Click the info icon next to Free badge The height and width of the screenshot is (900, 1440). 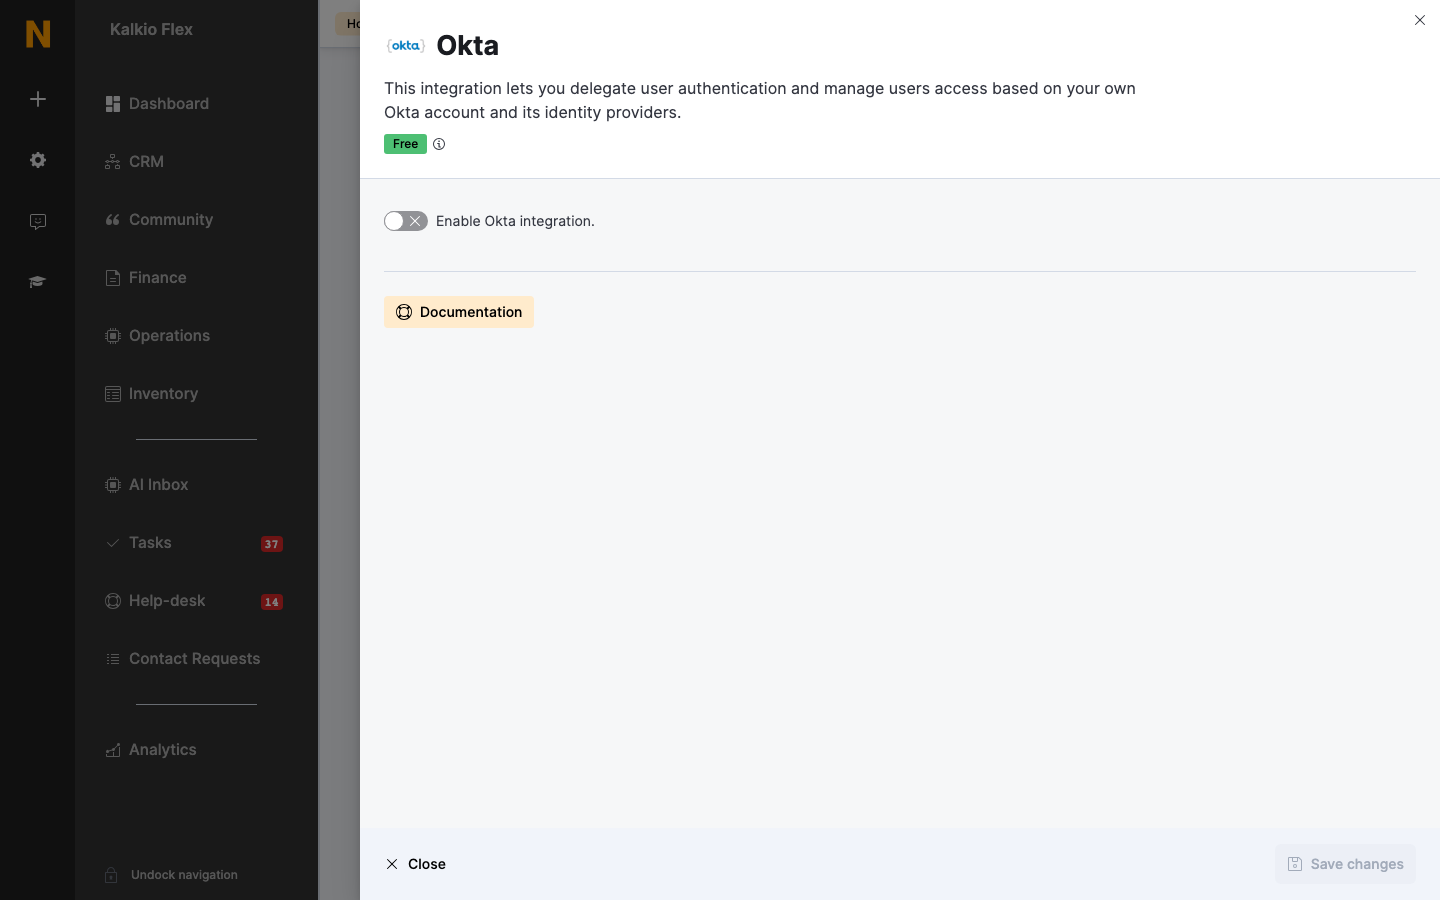[439, 144]
